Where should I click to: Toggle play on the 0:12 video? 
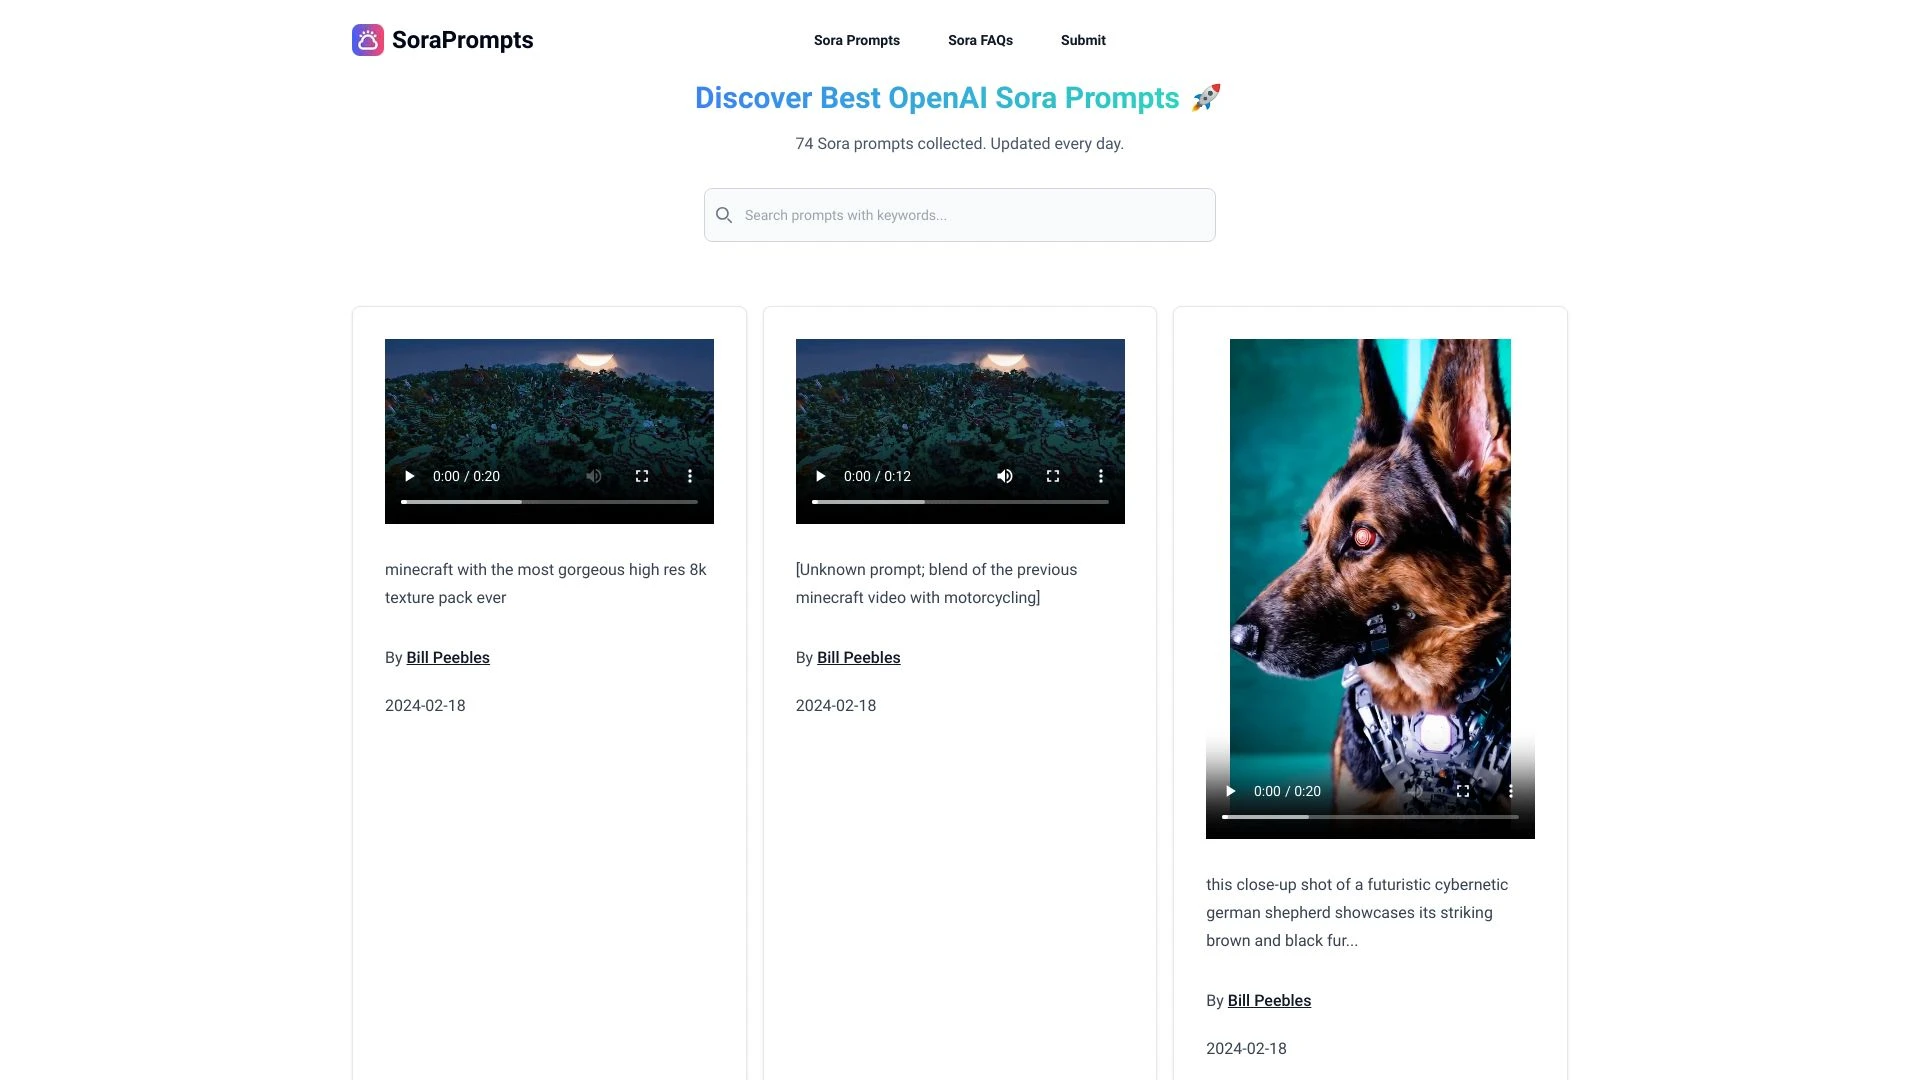click(x=820, y=476)
